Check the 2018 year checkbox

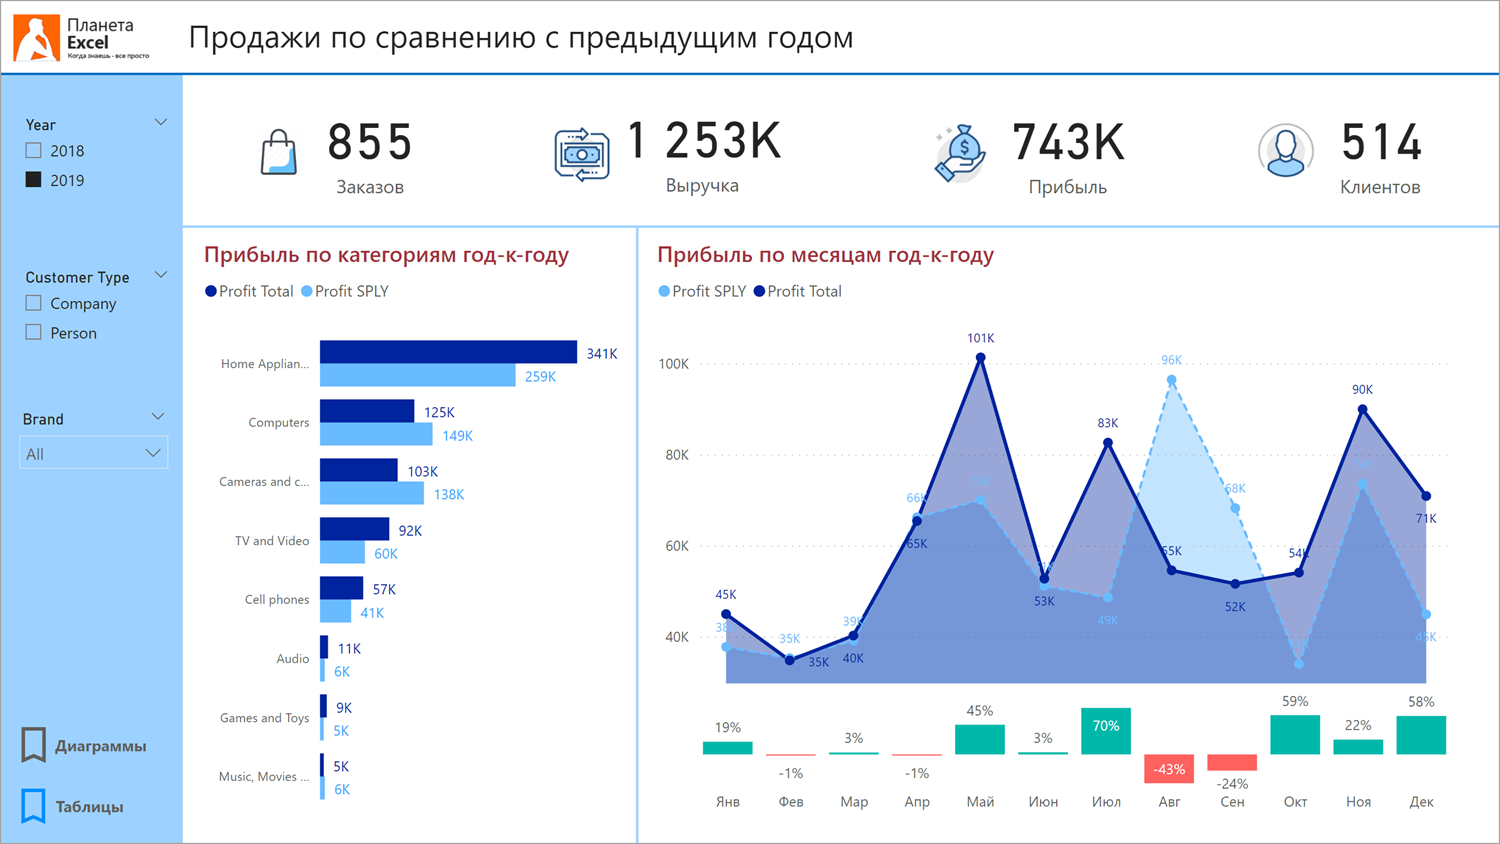(x=34, y=151)
